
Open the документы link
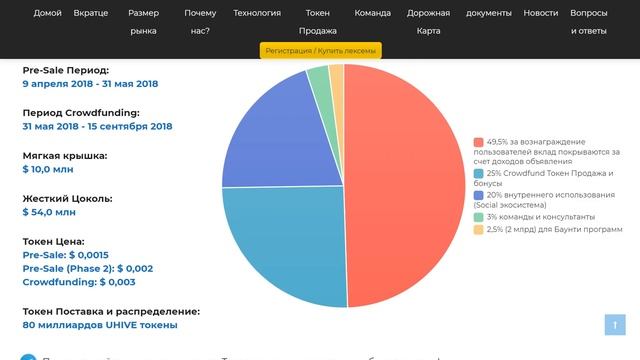[x=489, y=13]
